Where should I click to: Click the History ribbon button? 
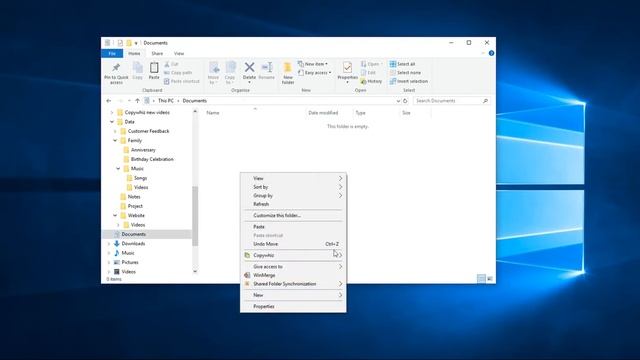(x=371, y=81)
